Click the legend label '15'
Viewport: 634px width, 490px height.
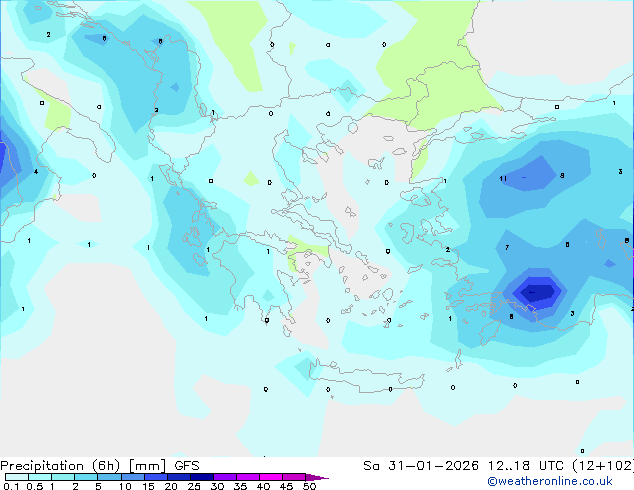pyautogui.click(x=148, y=486)
